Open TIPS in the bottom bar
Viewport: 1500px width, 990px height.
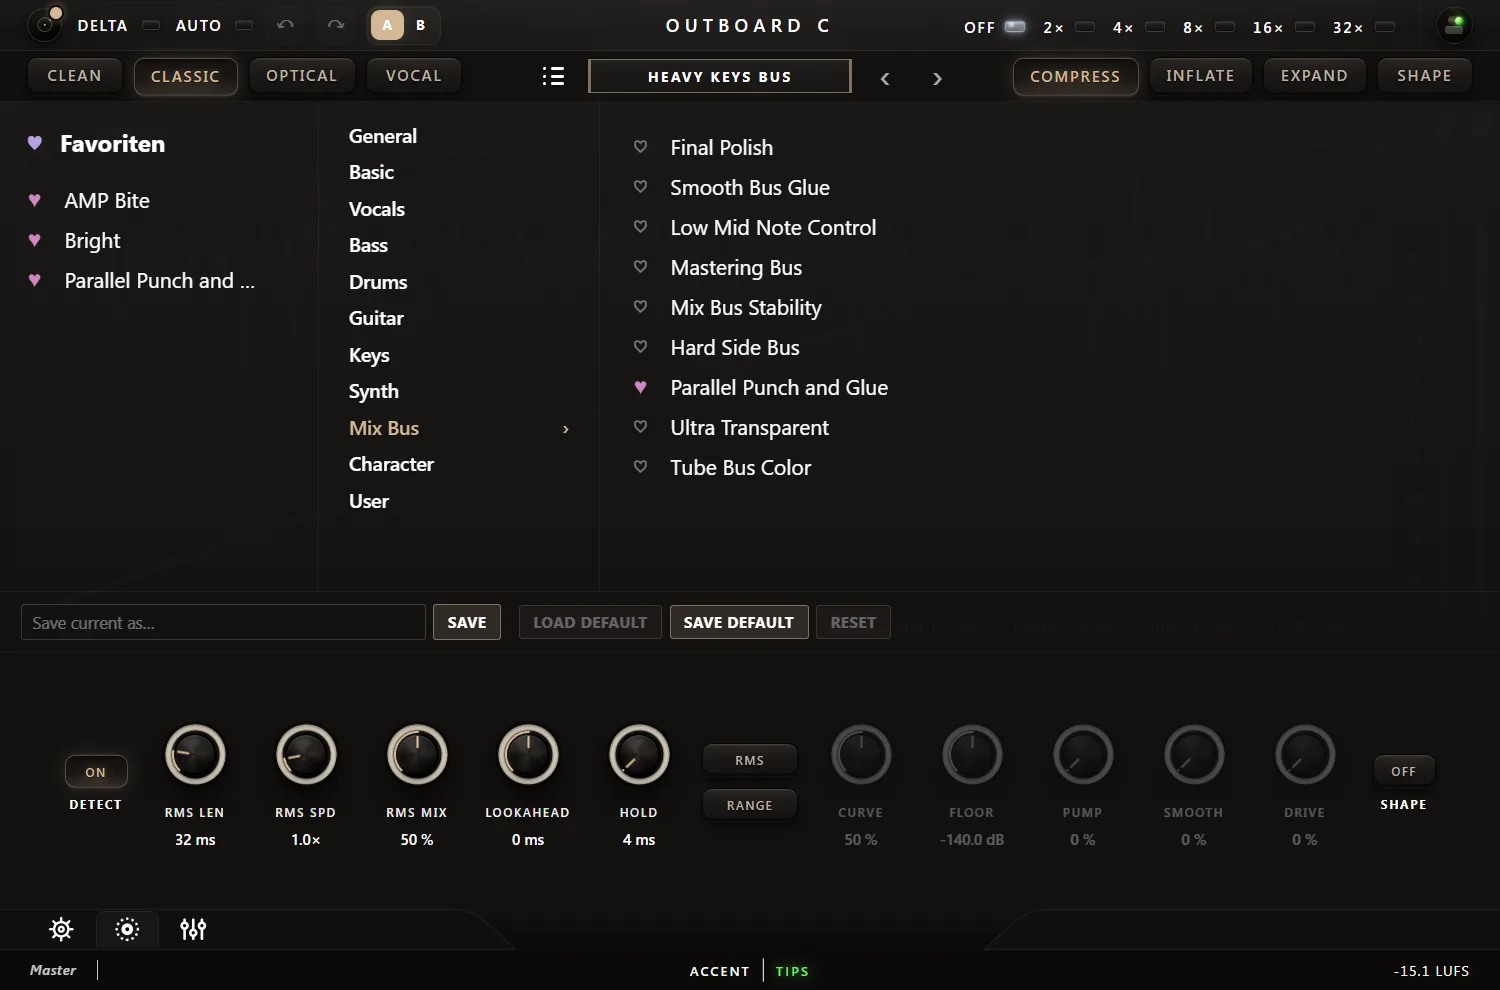792,971
